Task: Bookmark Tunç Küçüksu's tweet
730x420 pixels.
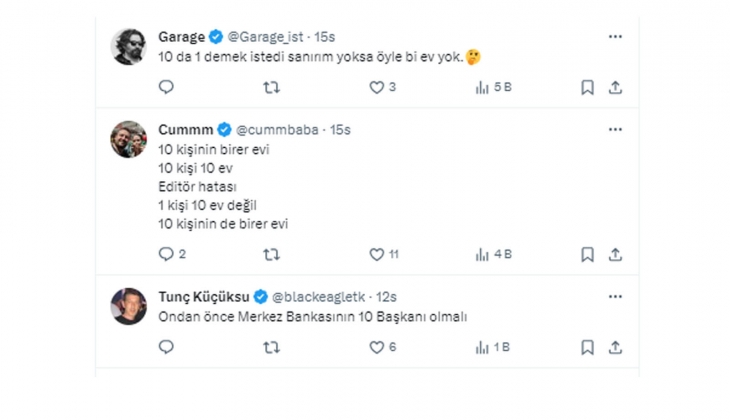Action: pos(587,347)
